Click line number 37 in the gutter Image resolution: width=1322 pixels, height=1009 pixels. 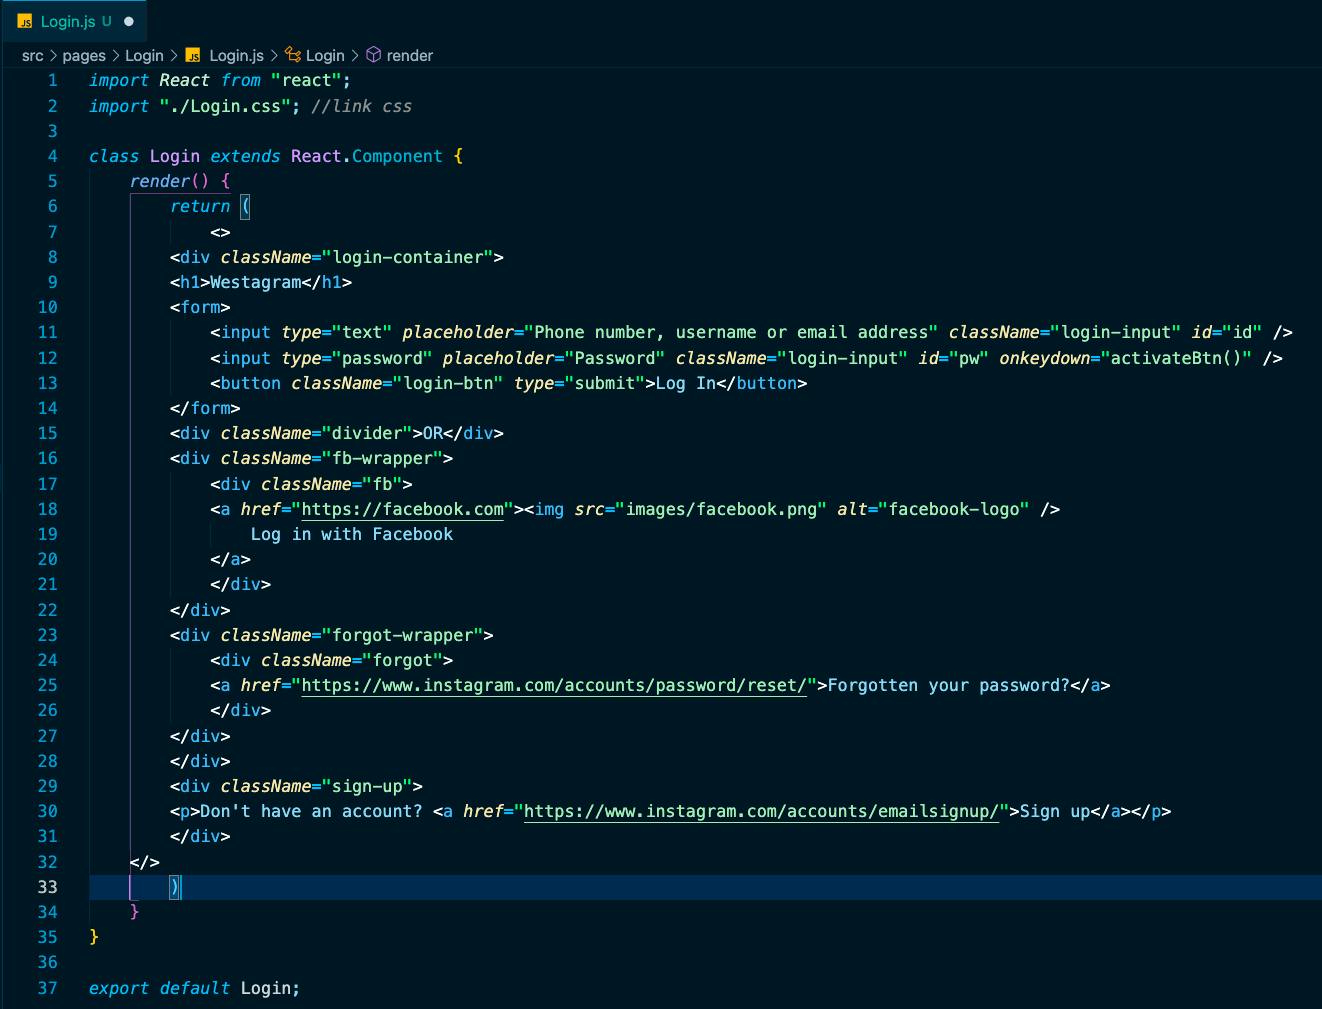tap(48, 988)
